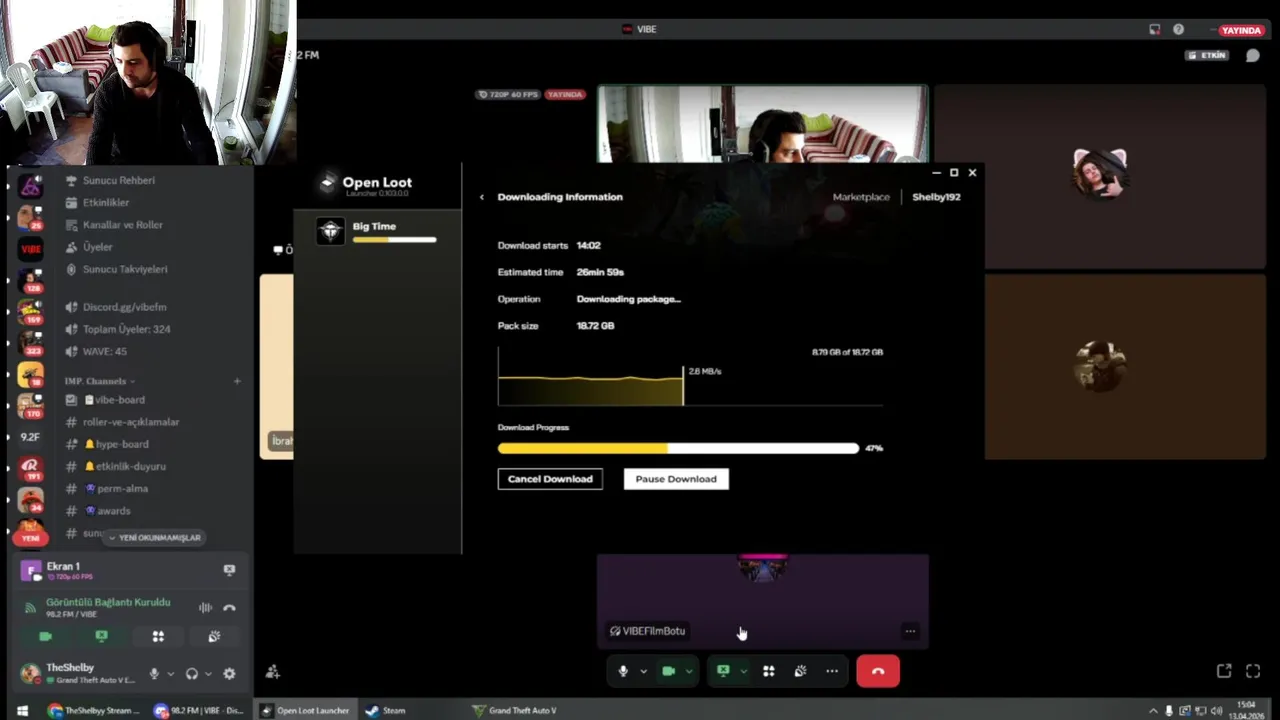Enter fullscreen for the call view

point(1253,671)
